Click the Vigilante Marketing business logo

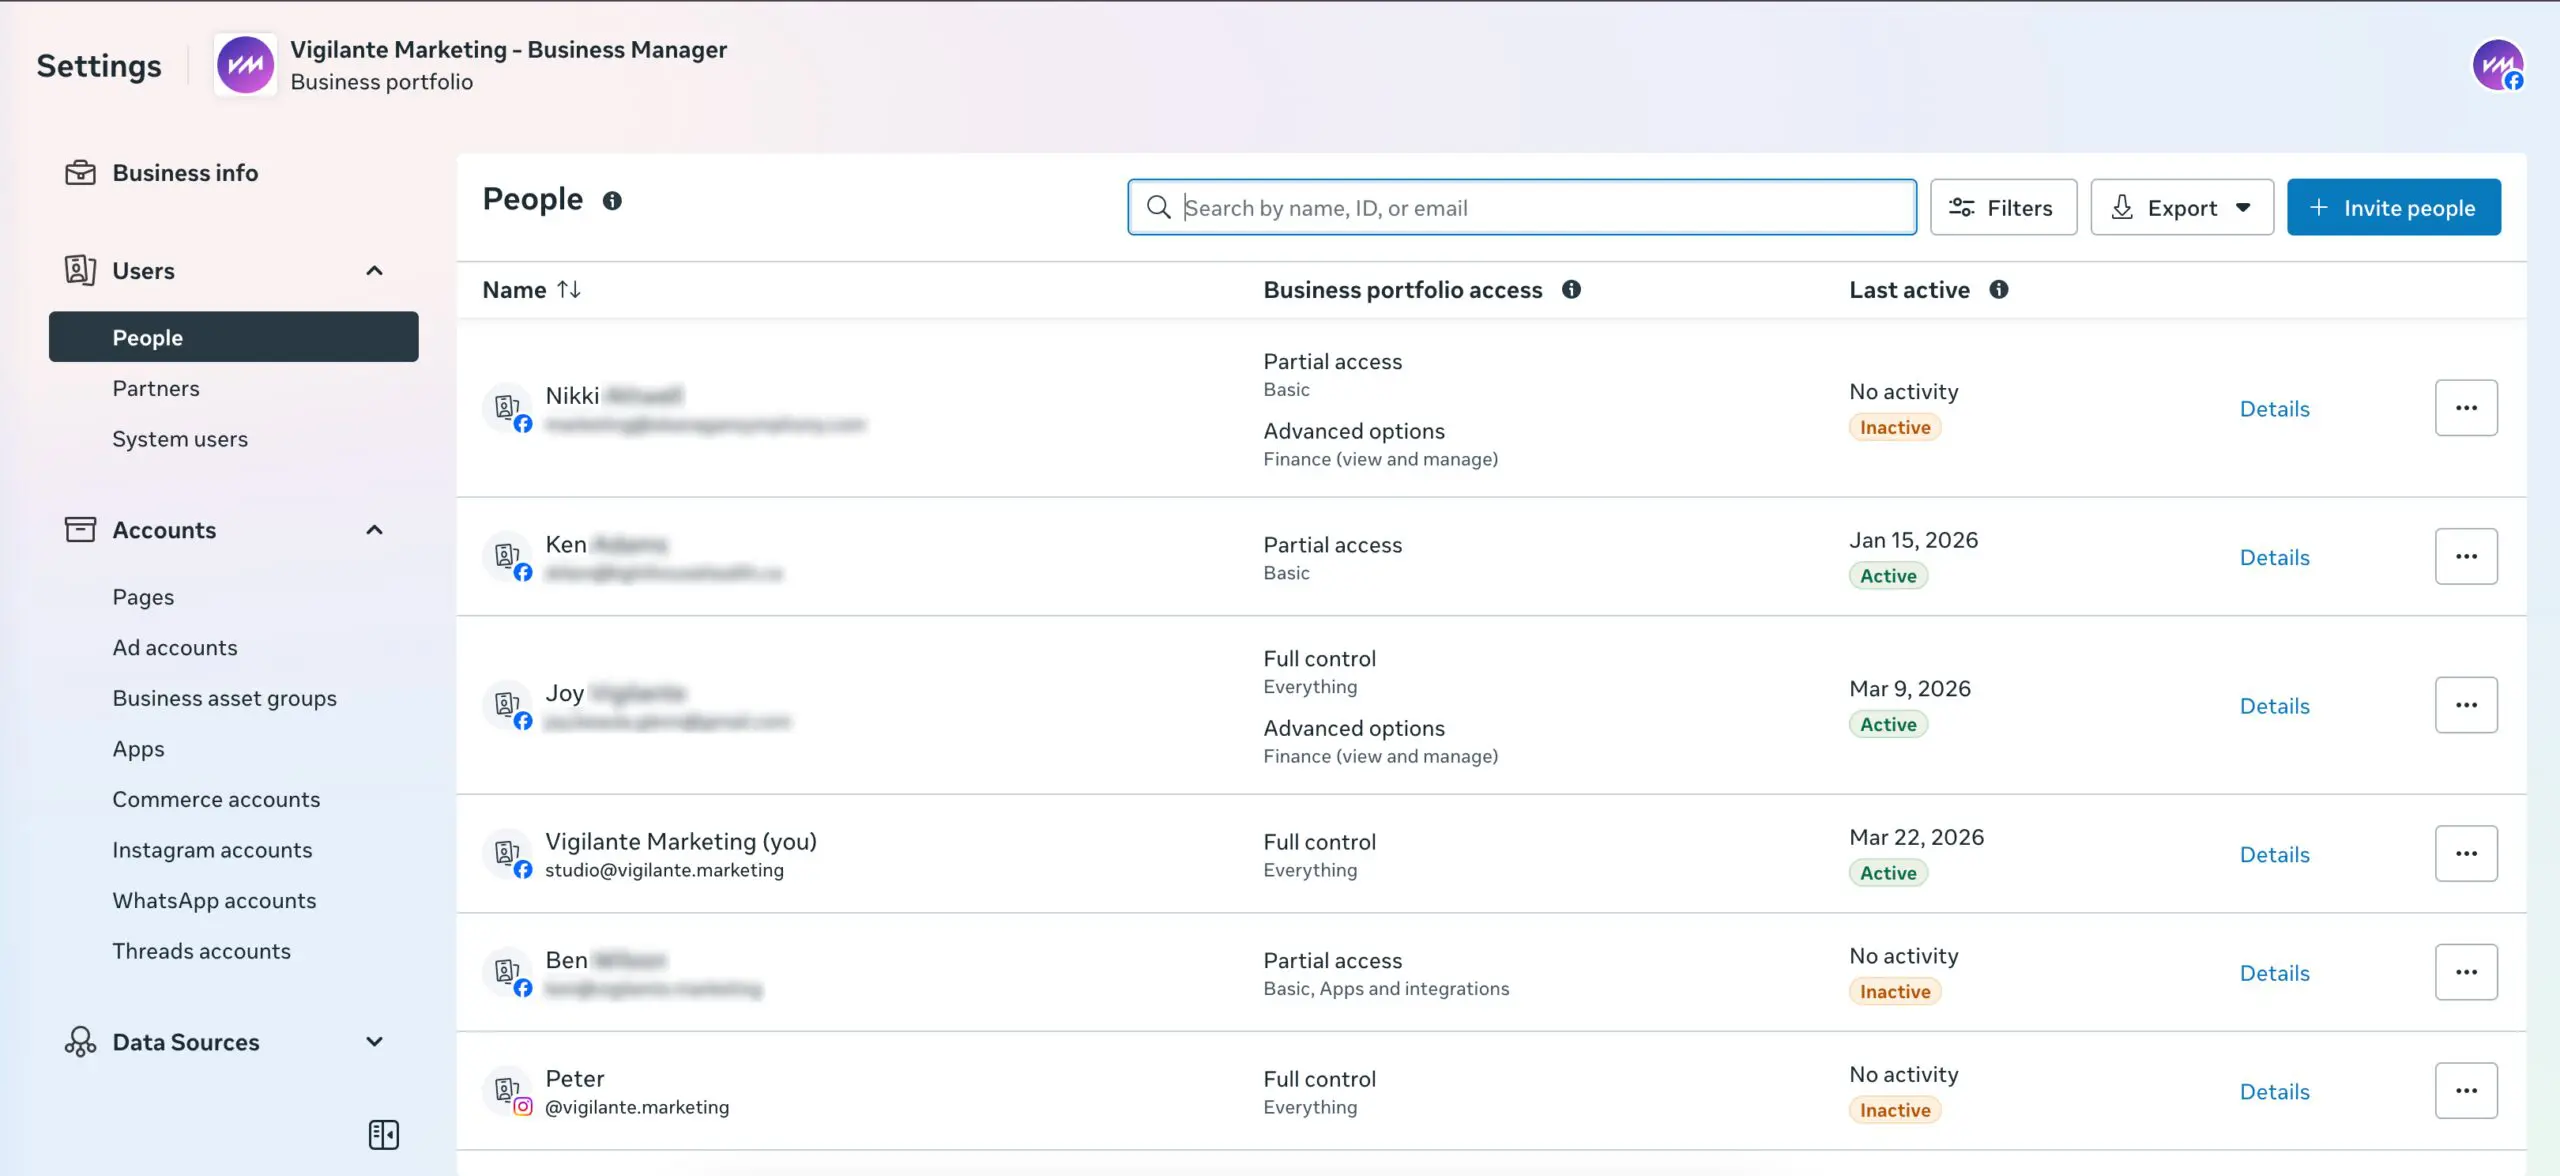tap(245, 66)
